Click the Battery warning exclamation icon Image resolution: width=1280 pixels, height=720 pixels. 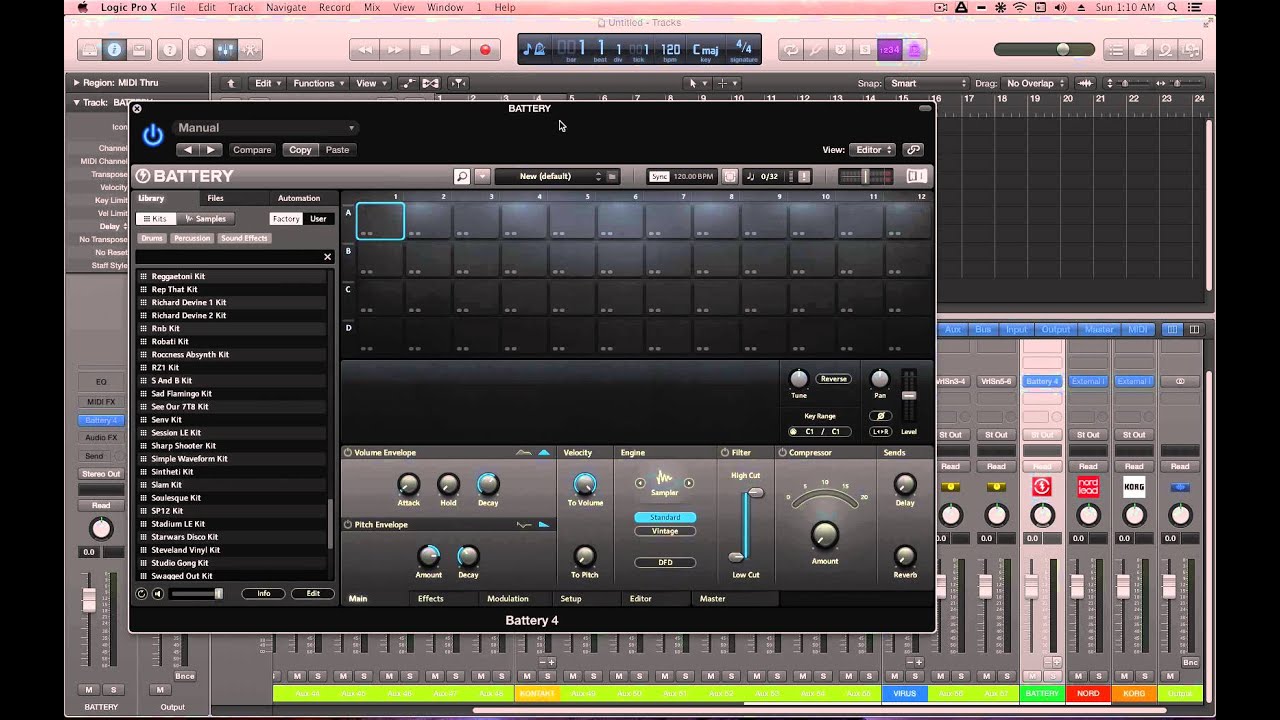pyautogui.click(x=804, y=176)
